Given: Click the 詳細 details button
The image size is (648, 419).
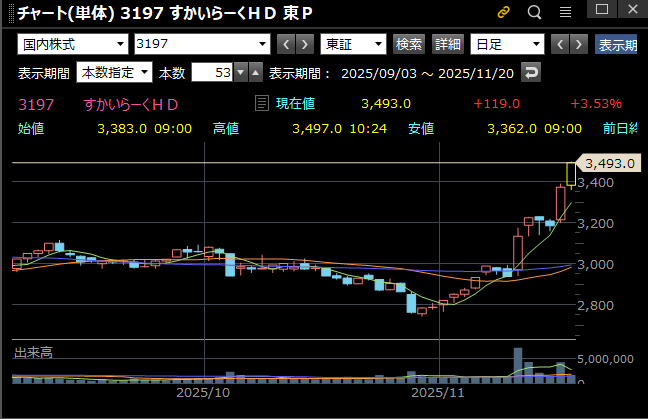Looking at the screenshot, I should (x=448, y=45).
